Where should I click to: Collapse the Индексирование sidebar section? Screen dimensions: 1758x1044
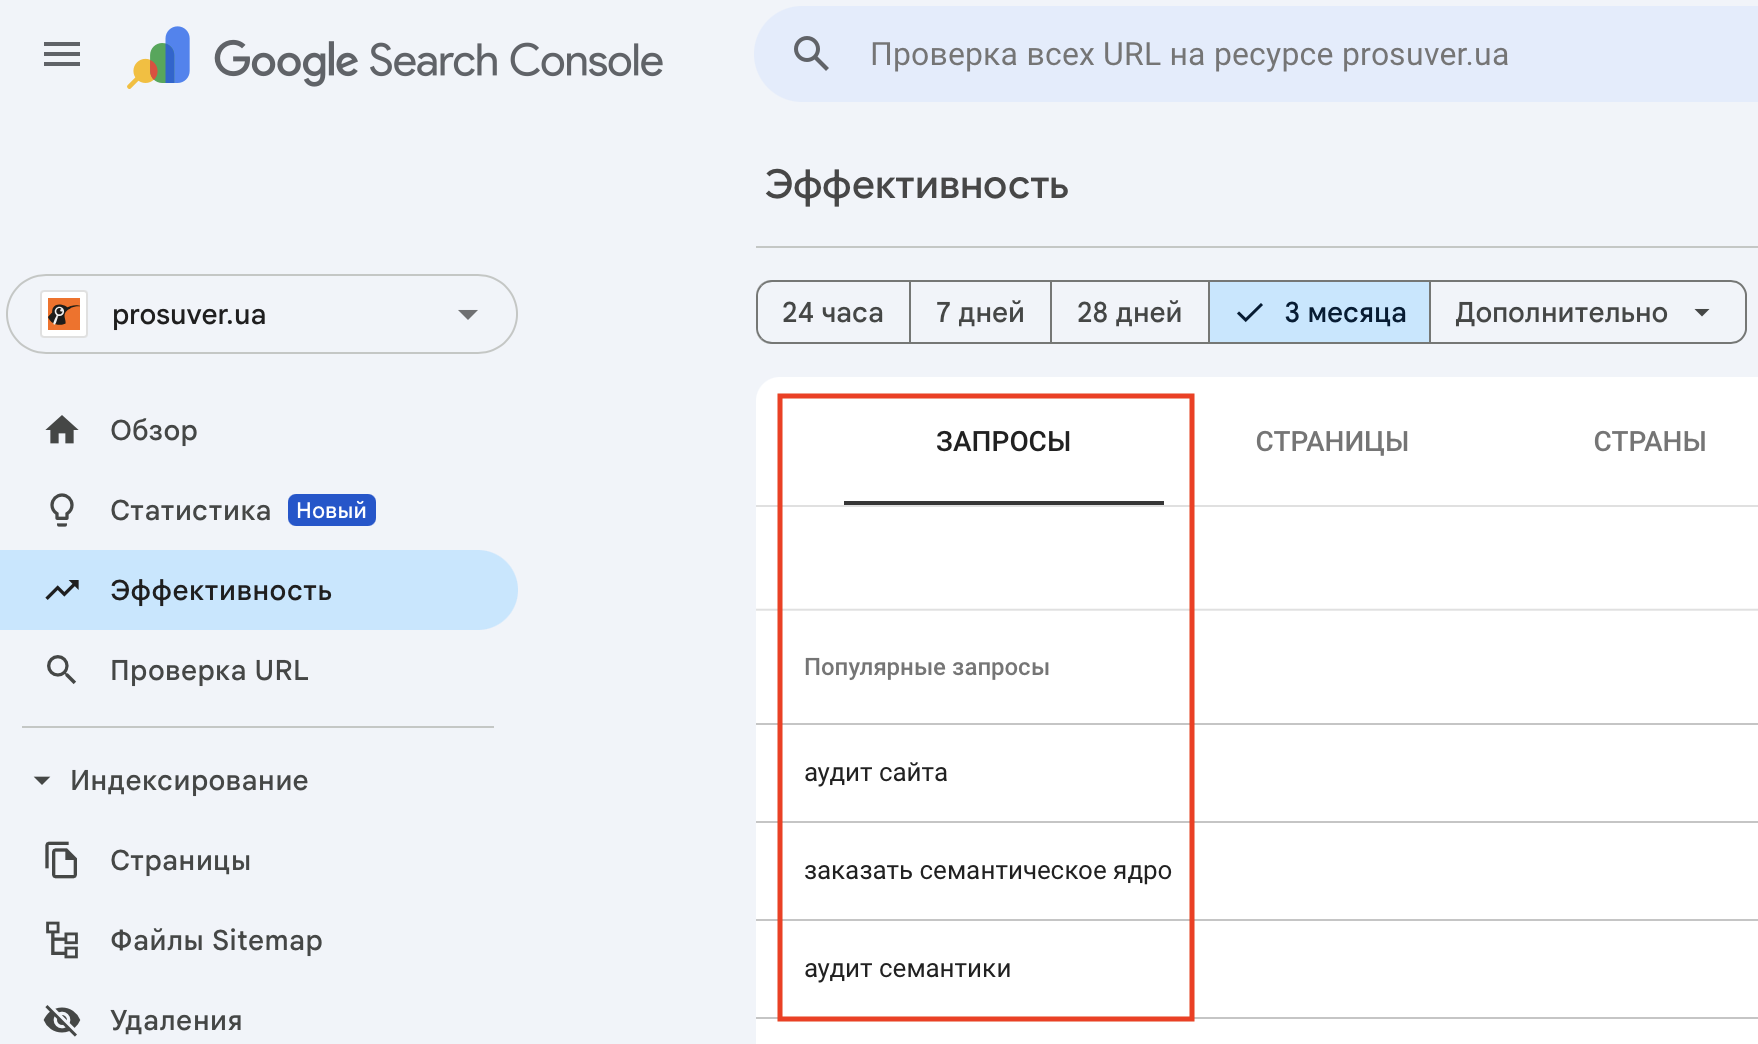[42, 780]
